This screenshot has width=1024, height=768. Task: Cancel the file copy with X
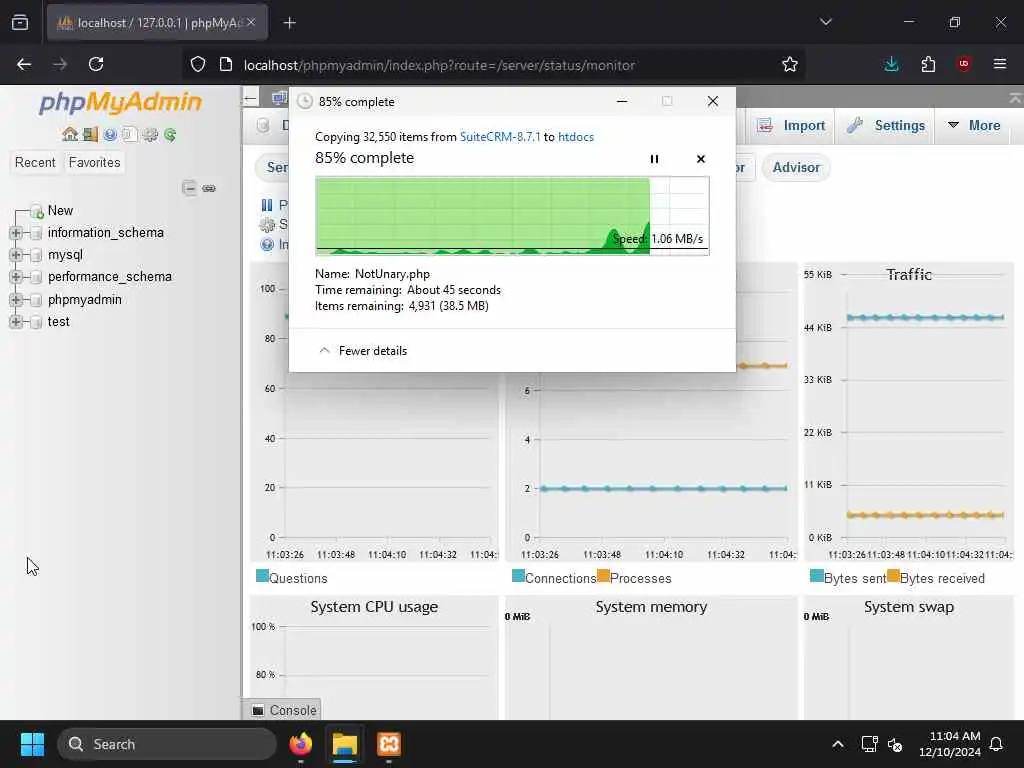click(x=701, y=159)
